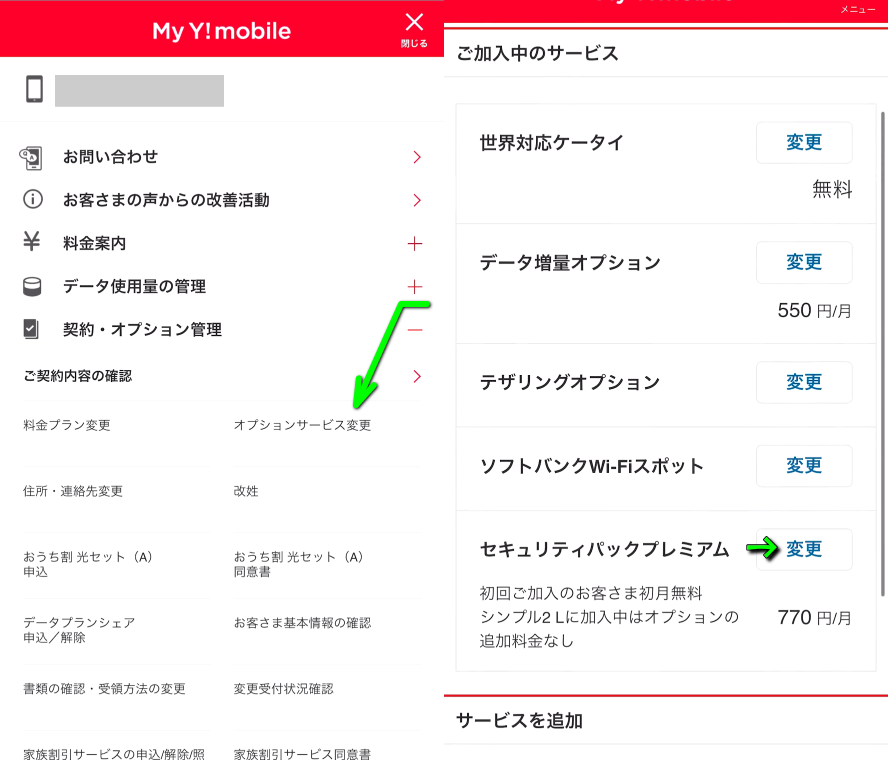Click the 770 円/月 price text
The height and width of the screenshot is (760, 888).
(814, 617)
